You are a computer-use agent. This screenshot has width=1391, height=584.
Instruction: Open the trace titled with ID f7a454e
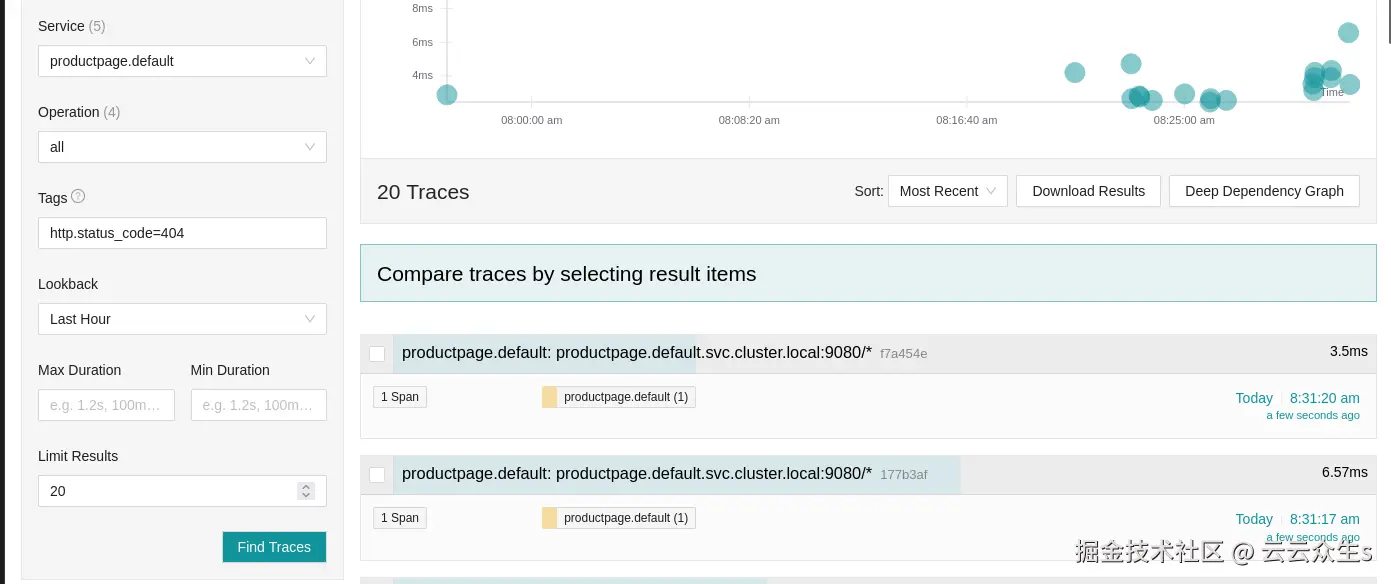[637, 352]
